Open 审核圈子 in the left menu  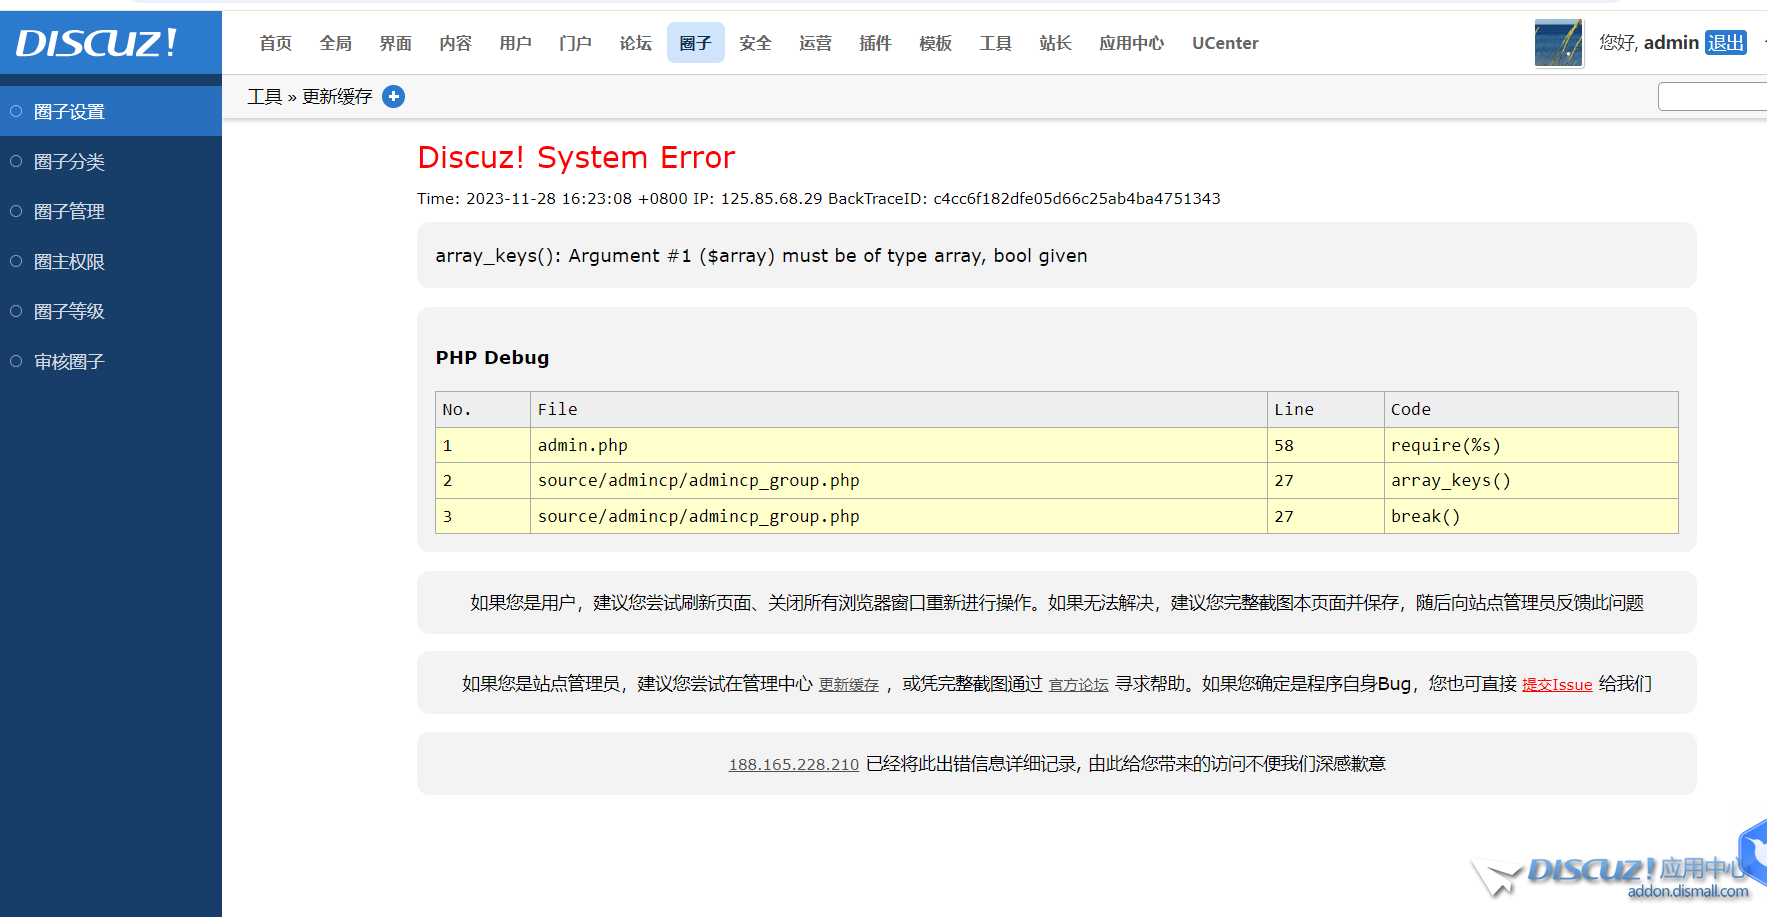click(x=69, y=362)
